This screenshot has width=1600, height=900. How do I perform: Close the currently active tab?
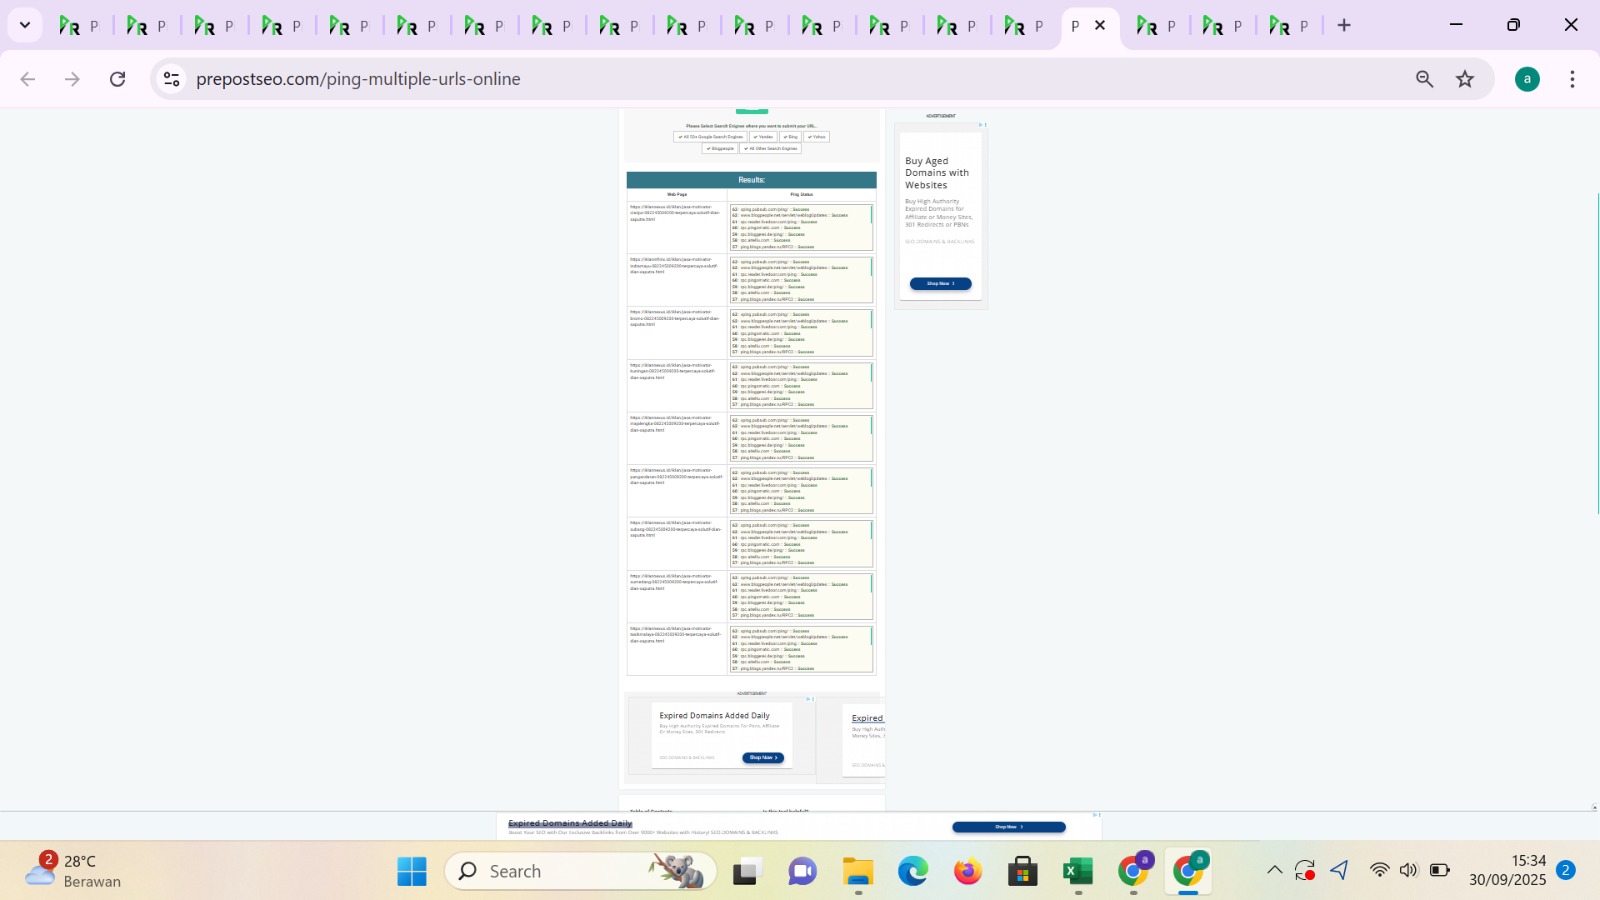click(x=1100, y=26)
